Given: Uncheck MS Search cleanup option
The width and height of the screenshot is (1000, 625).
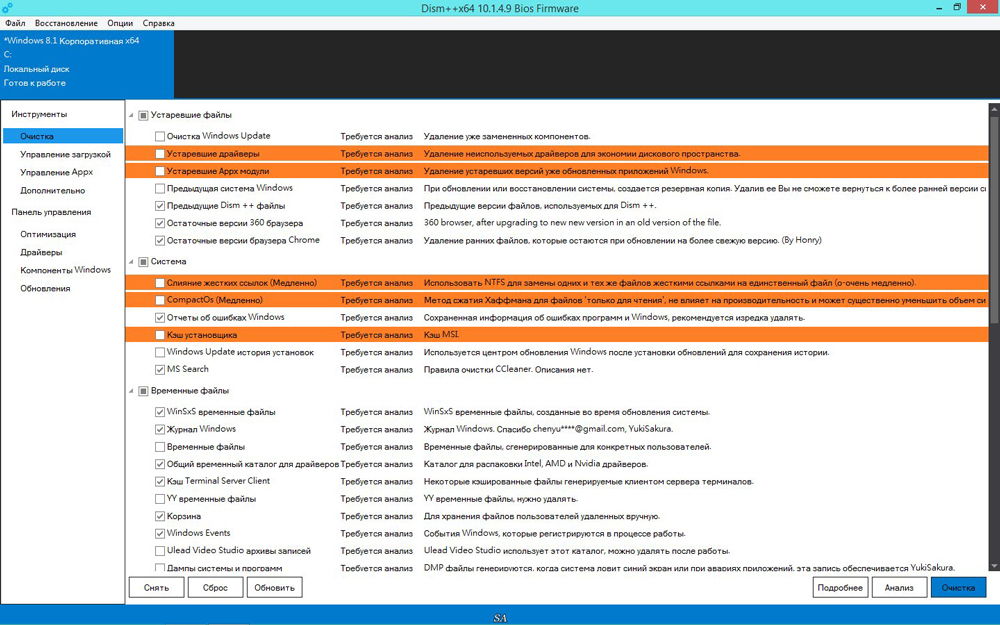Looking at the screenshot, I should pos(160,369).
